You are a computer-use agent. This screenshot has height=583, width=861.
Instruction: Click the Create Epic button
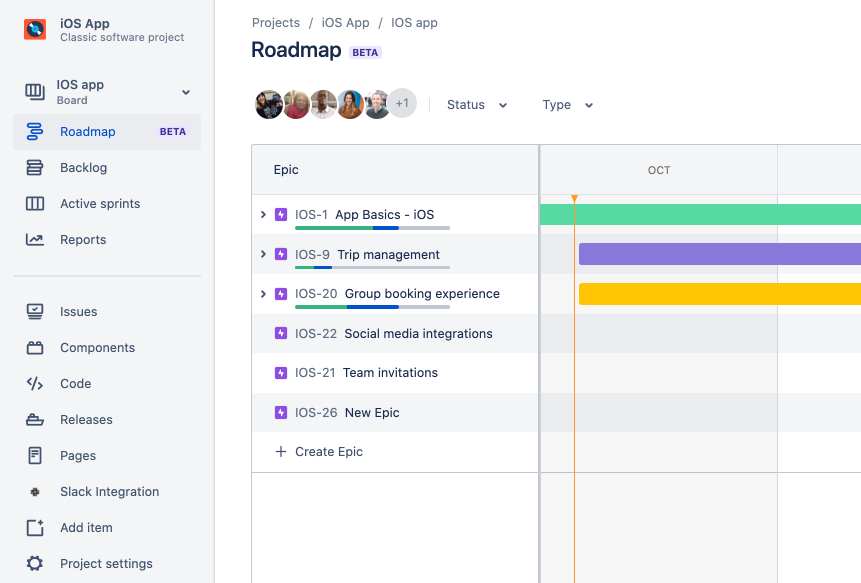coord(318,452)
